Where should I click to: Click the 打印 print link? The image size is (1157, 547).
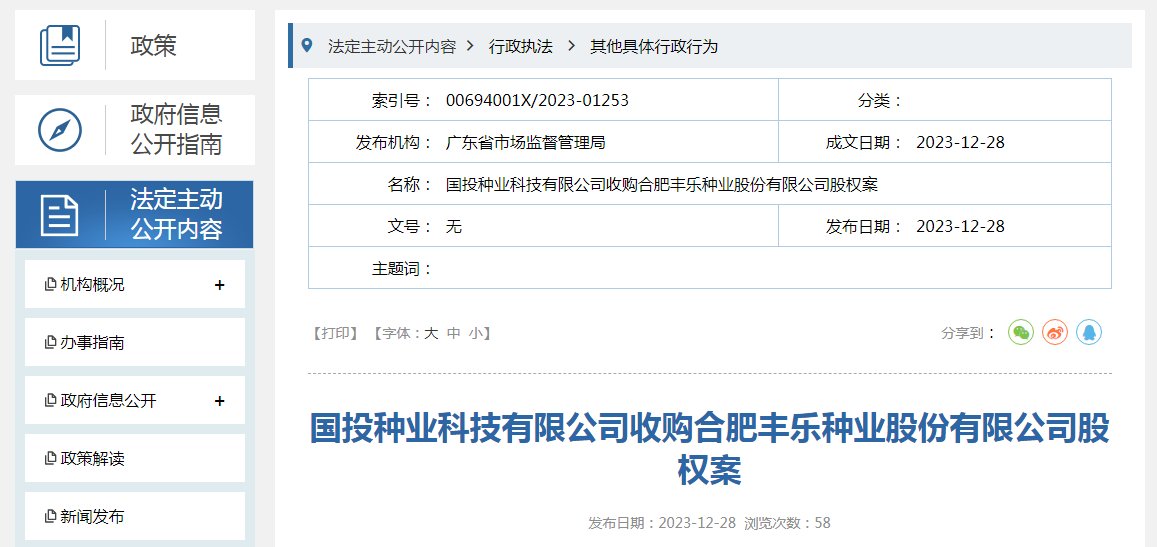[x=336, y=333]
